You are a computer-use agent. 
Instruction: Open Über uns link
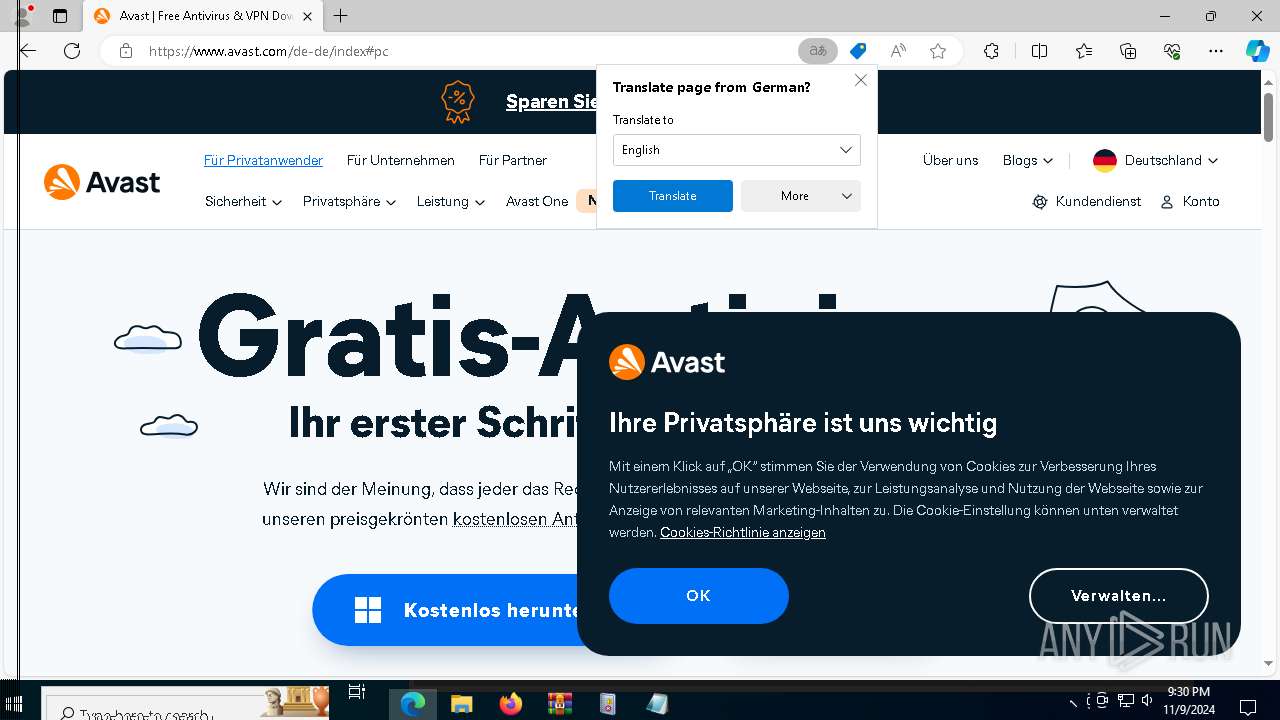(x=951, y=160)
